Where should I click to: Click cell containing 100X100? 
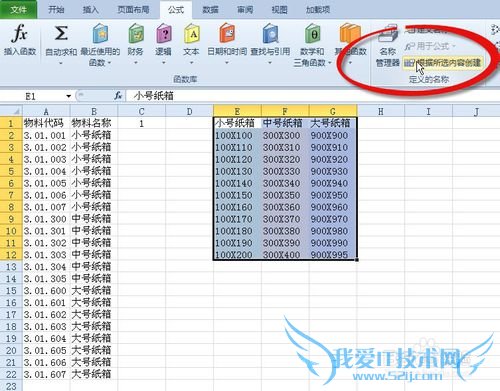coord(237,135)
